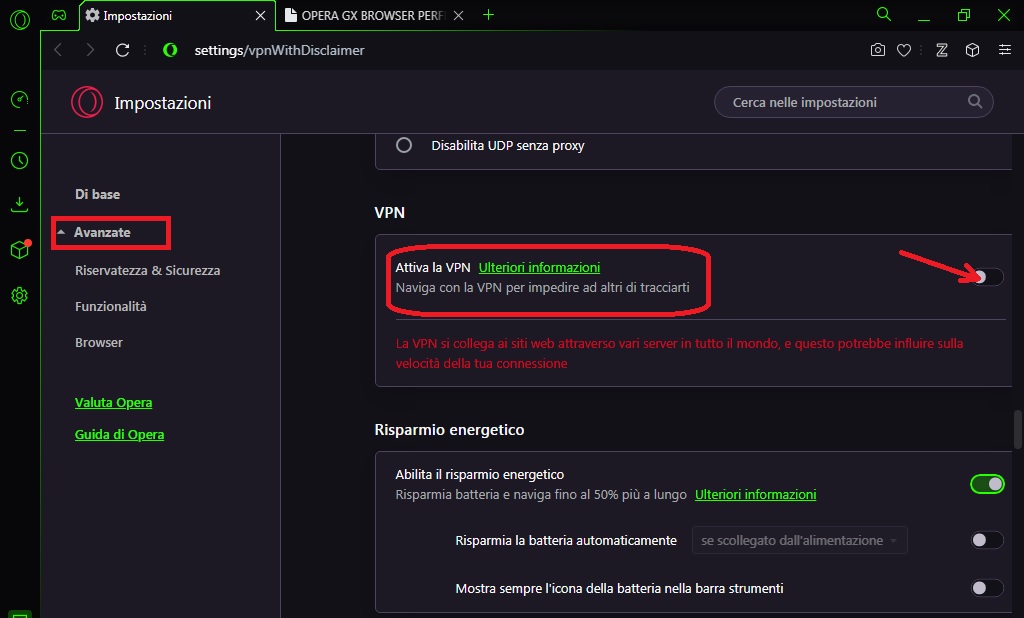
Task: Open Settings gear icon in sidebar
Action: pos(20,295)
